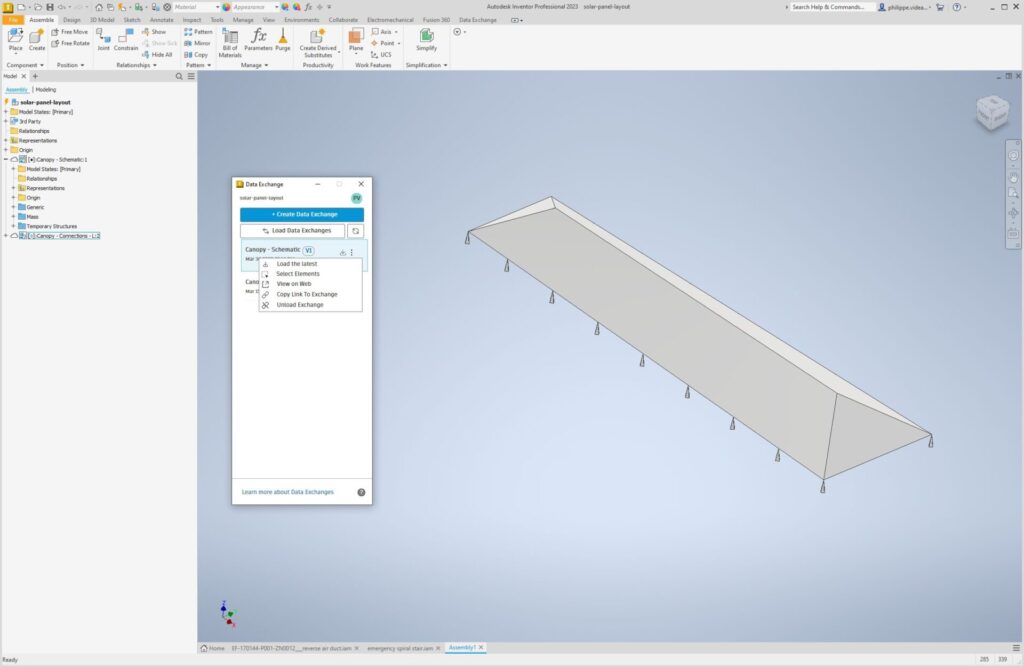The image size is (1024, 667).
Task: Toggle Hide All relationships visibility
Action: (x=158, y=55)
